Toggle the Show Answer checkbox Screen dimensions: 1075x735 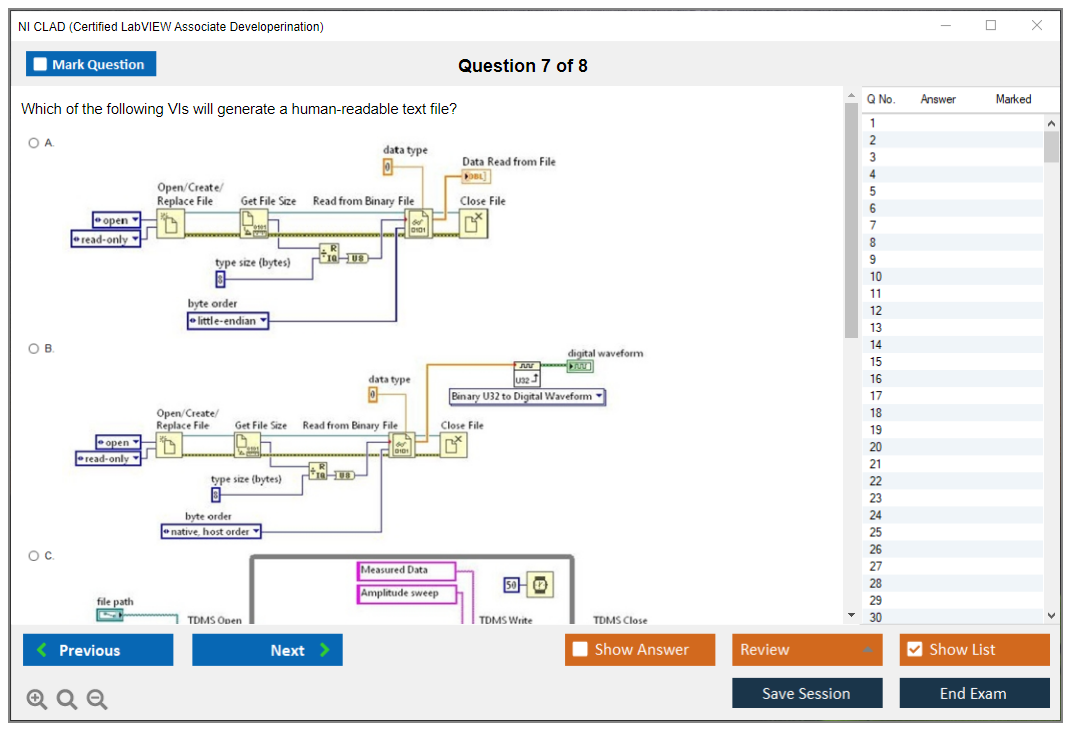pyautogui.click(x=580, y=650)
